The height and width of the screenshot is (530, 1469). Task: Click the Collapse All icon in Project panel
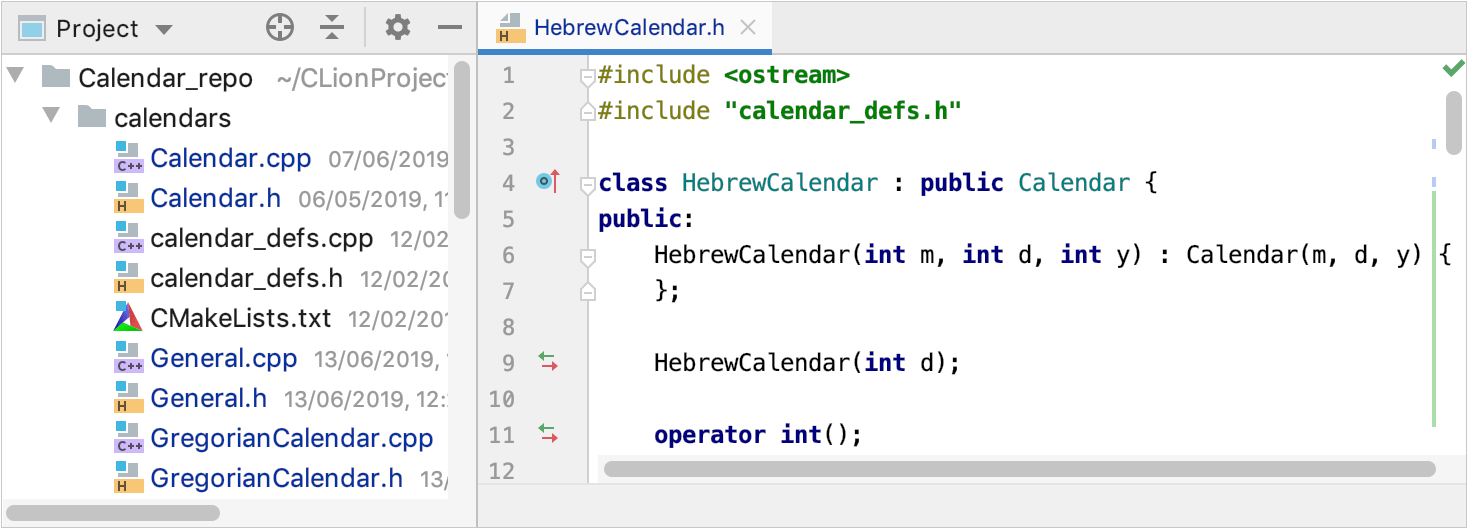tap(332, 28)
